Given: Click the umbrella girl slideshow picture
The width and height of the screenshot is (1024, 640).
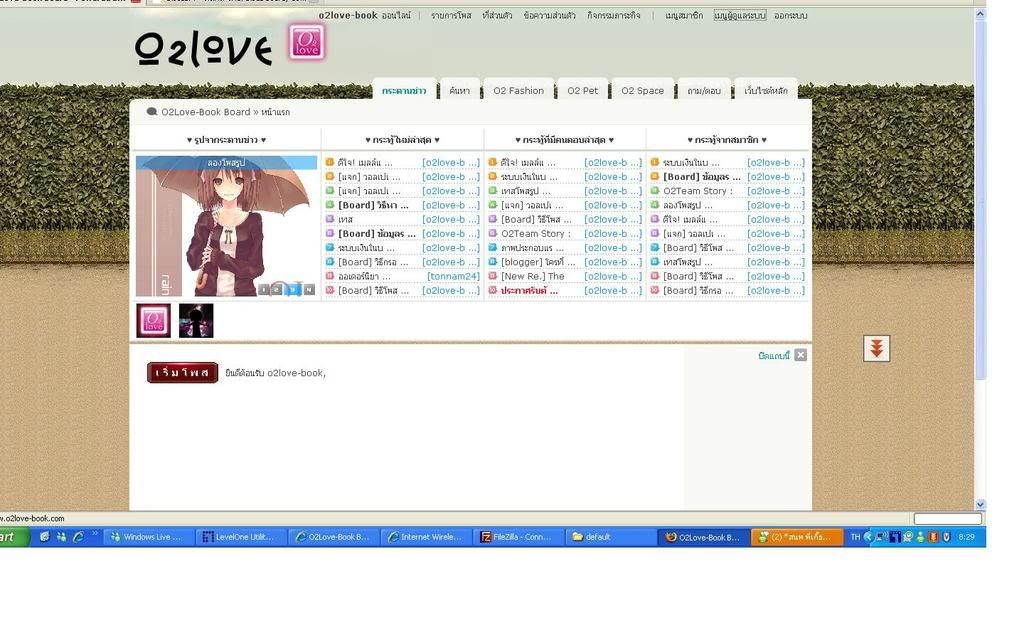Looking at the screenshot, I should point(226,226).
